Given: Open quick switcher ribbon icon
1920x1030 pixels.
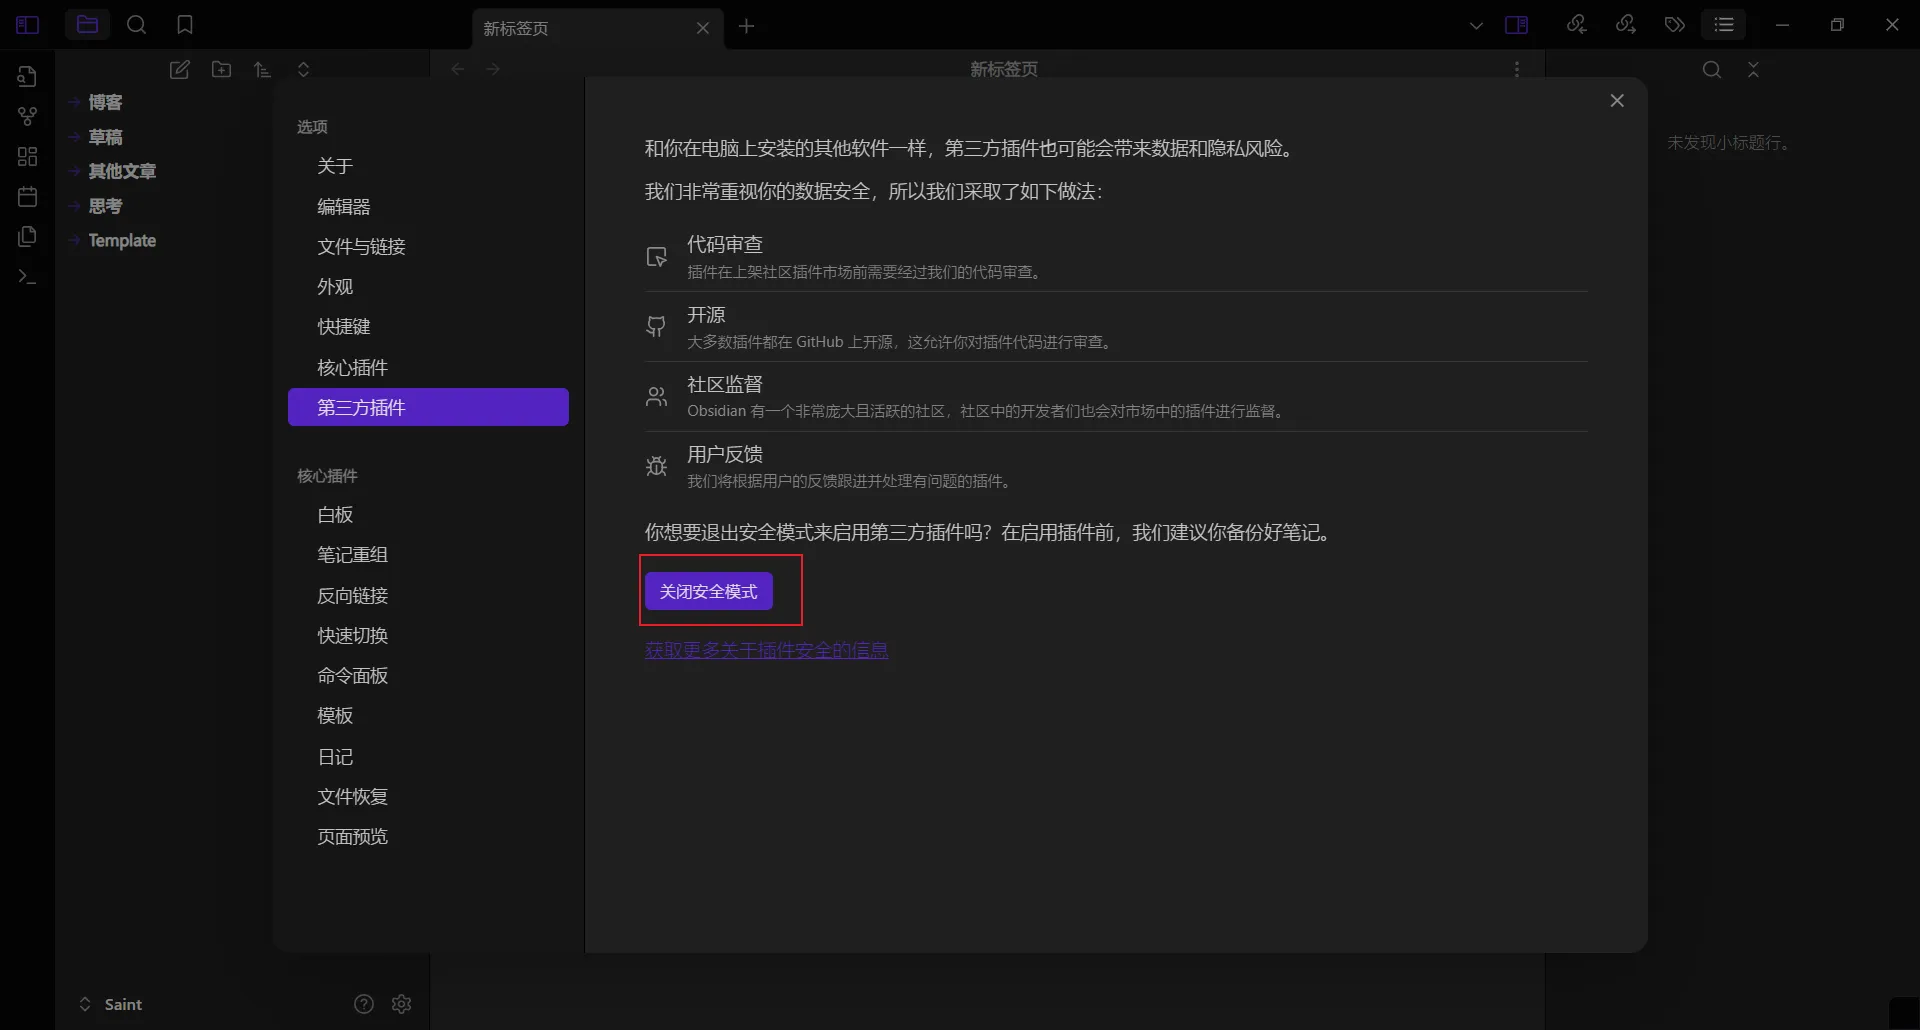Looking at the screenshot, I should tap(28, 76).
